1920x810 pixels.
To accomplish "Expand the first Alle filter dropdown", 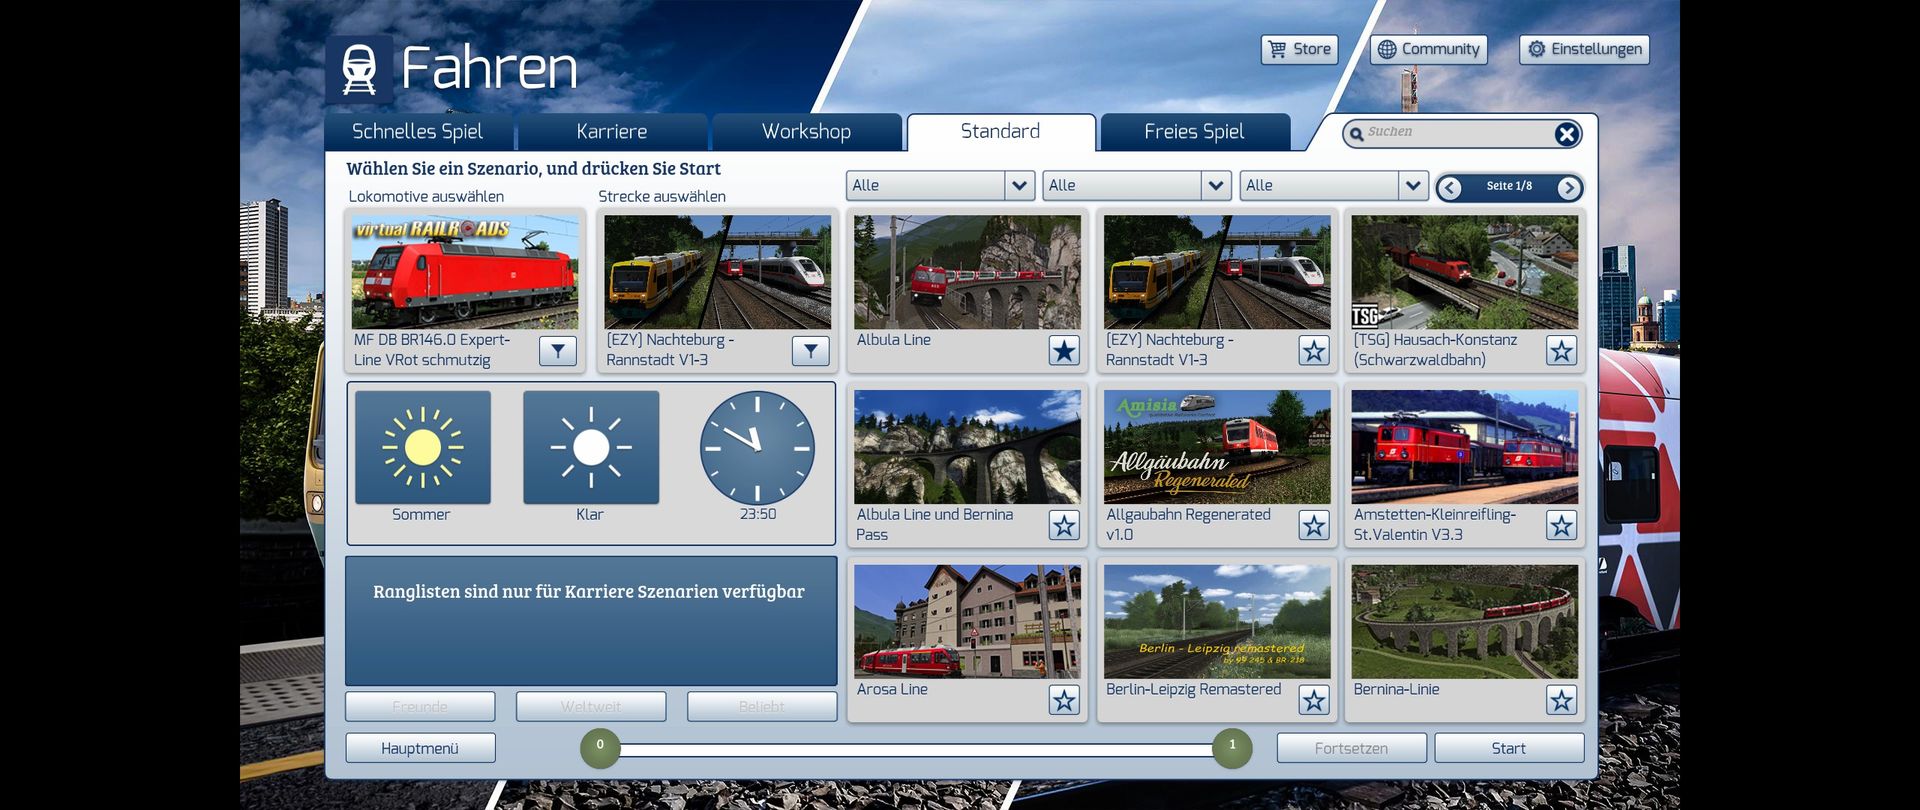I will click(1019, 185).
